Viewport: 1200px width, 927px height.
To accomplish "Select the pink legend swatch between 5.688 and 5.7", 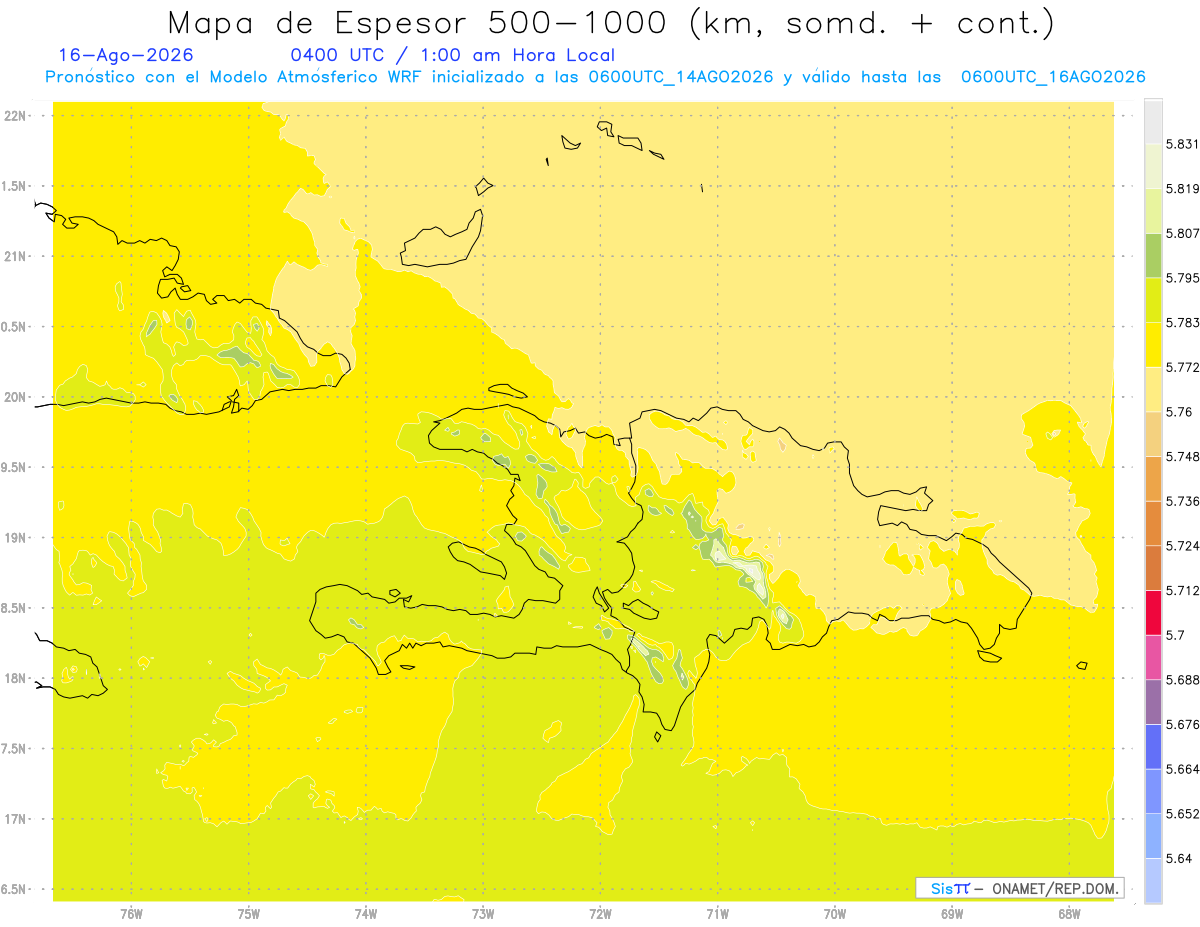I will tap(1153, 657).
